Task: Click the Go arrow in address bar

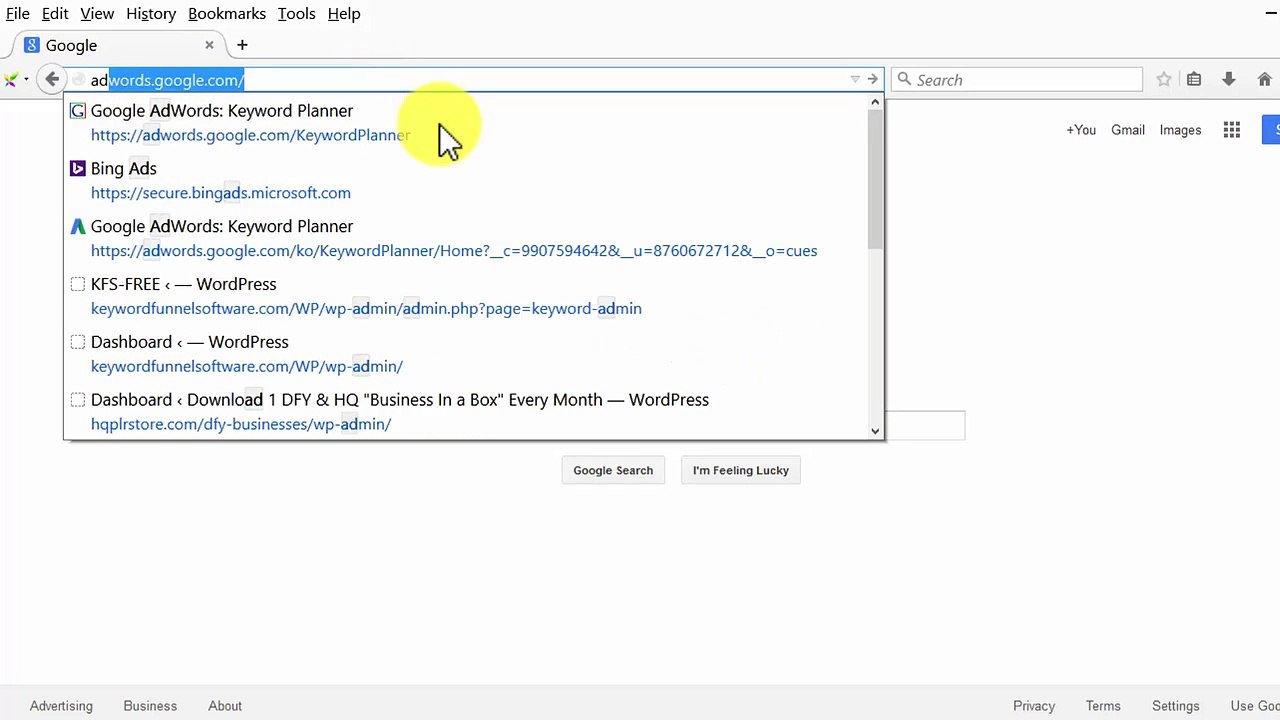Action: [873, 80]
